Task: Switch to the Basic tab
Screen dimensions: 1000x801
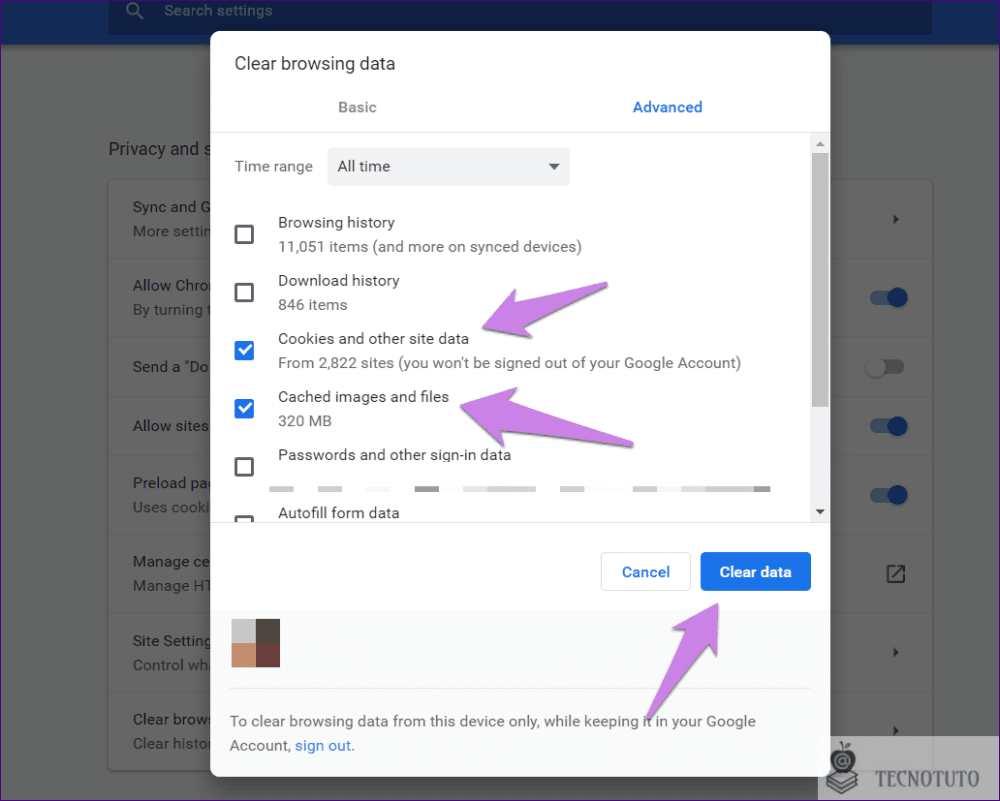Action: click(357, 107)
